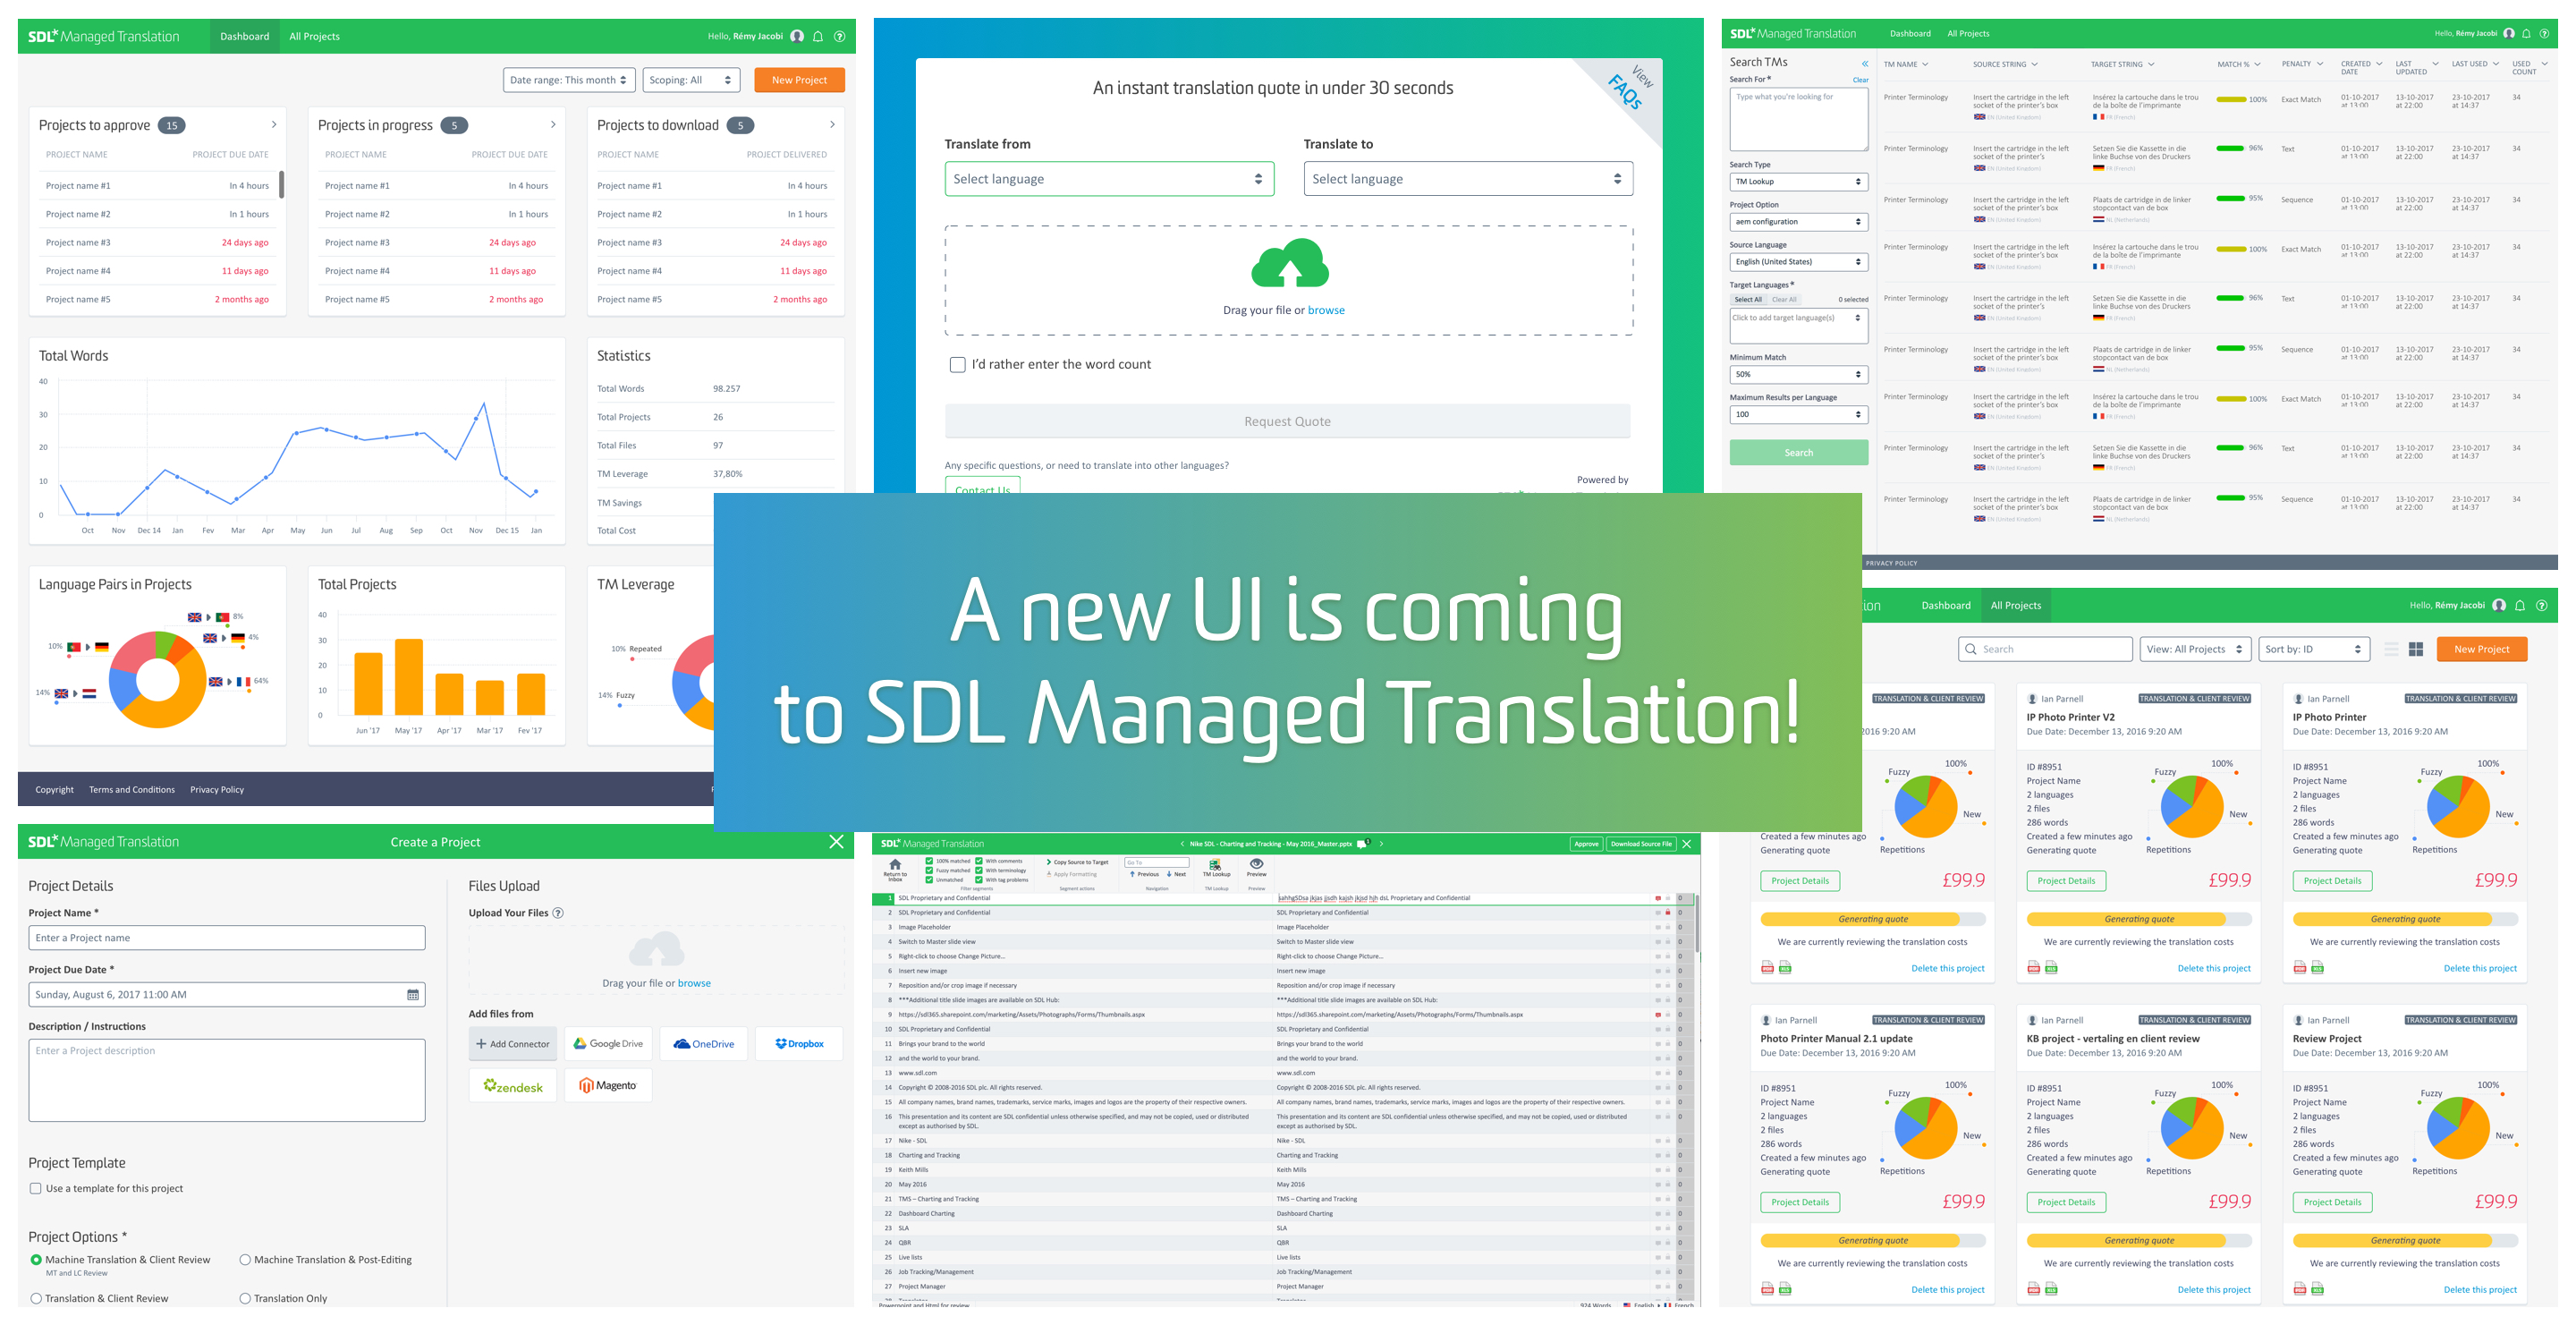Click the cloud upload icon in the quote form
2576x1325 pixels.
(x=1290, y=263)
